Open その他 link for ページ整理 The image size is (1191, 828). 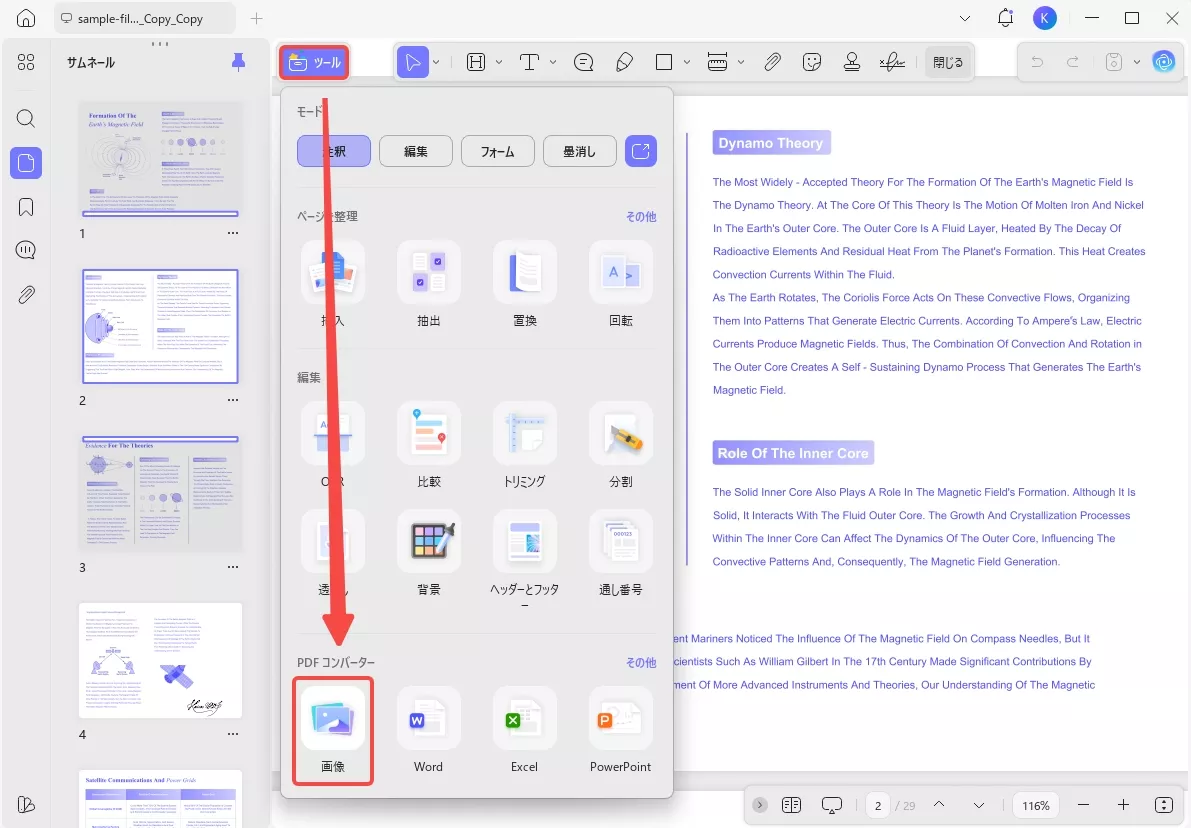point(641,216)
